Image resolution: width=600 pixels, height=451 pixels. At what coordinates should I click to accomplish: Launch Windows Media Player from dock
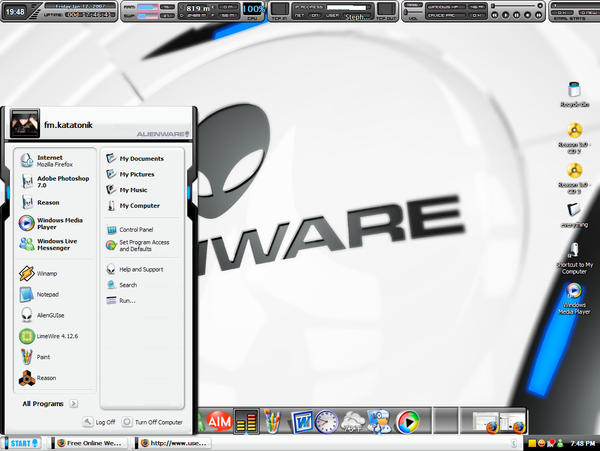408,422
